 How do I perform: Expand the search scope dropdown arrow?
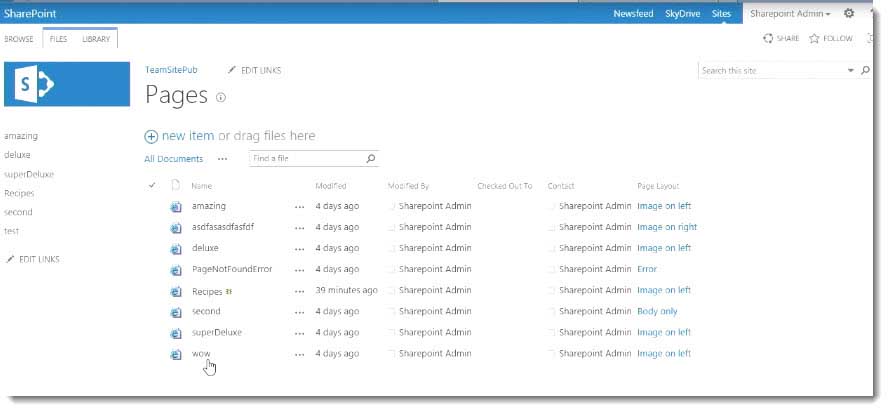click(x=850, y=71)
